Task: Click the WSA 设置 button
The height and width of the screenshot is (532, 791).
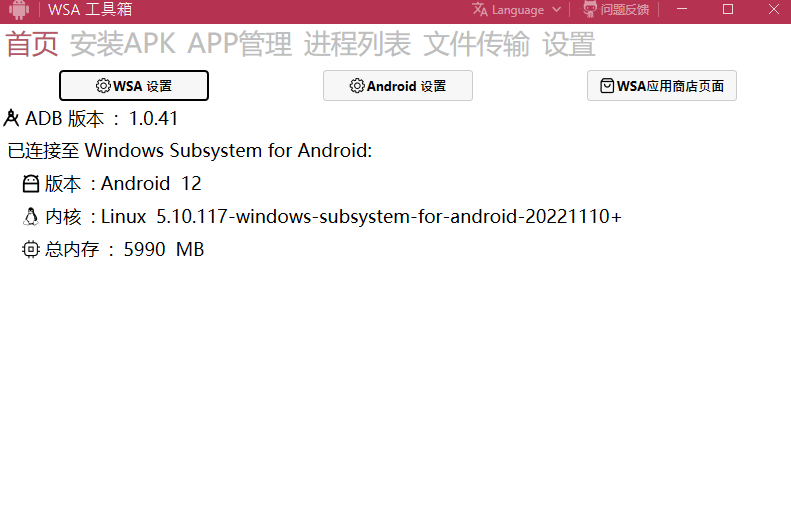Action: tap(134, 86)
